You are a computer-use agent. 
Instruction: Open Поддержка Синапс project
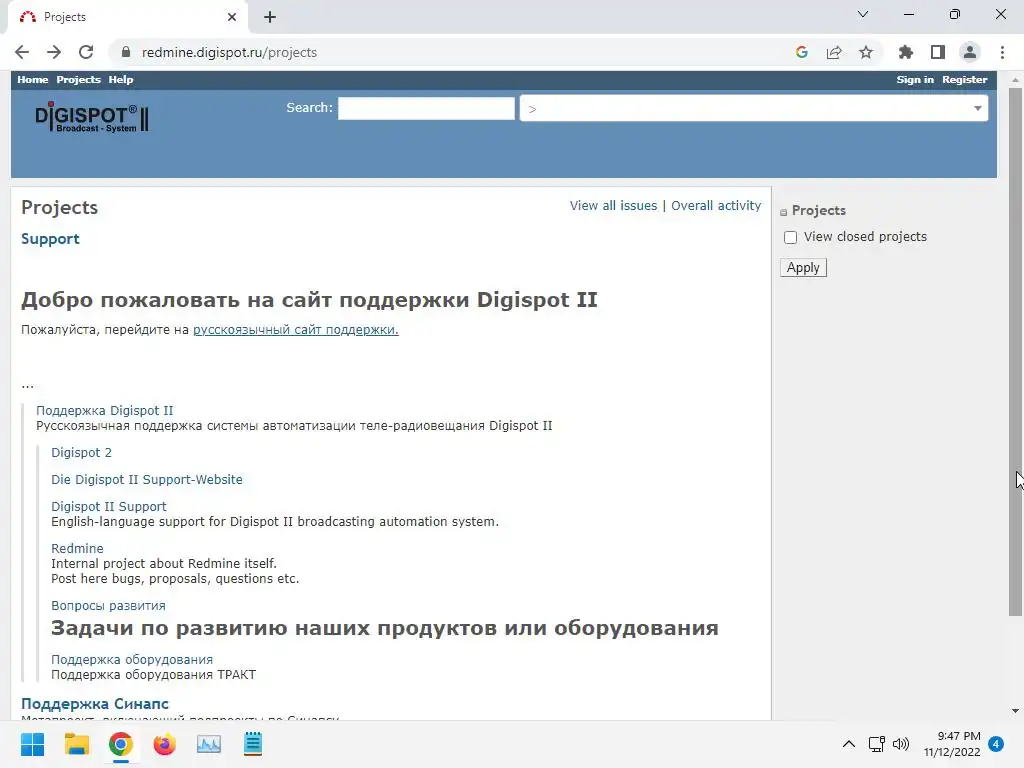(95, 704)
